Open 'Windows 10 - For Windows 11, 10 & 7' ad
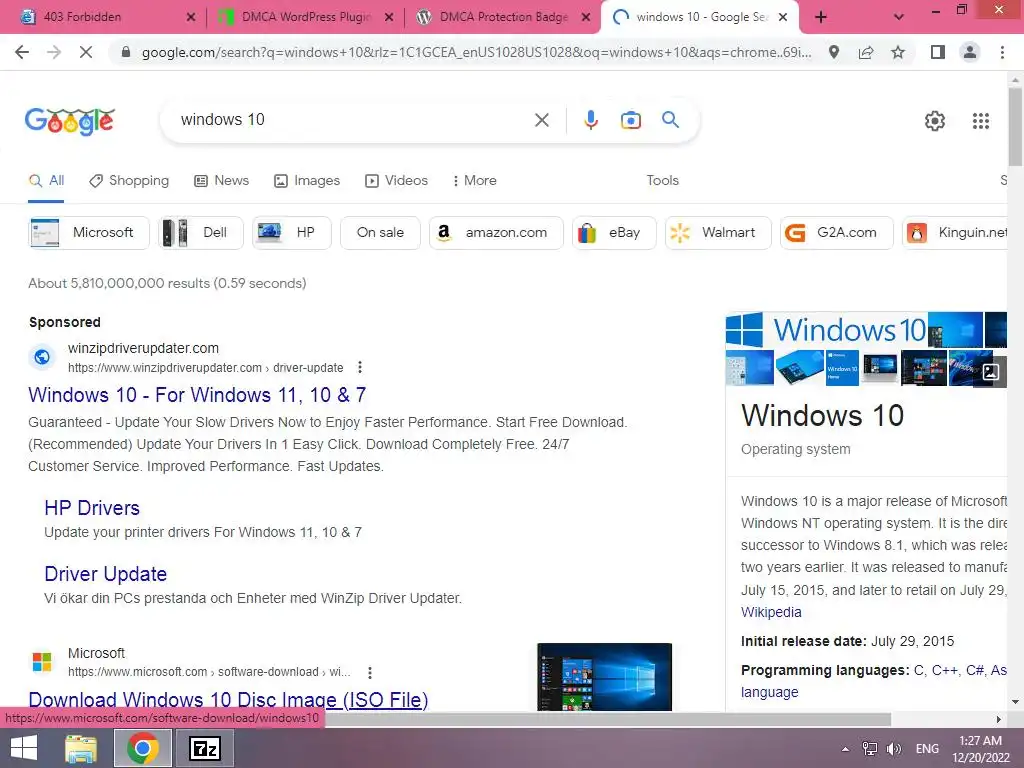This screenshot has width=1024, height=768. pyautogui.click(x=197, y=394)
